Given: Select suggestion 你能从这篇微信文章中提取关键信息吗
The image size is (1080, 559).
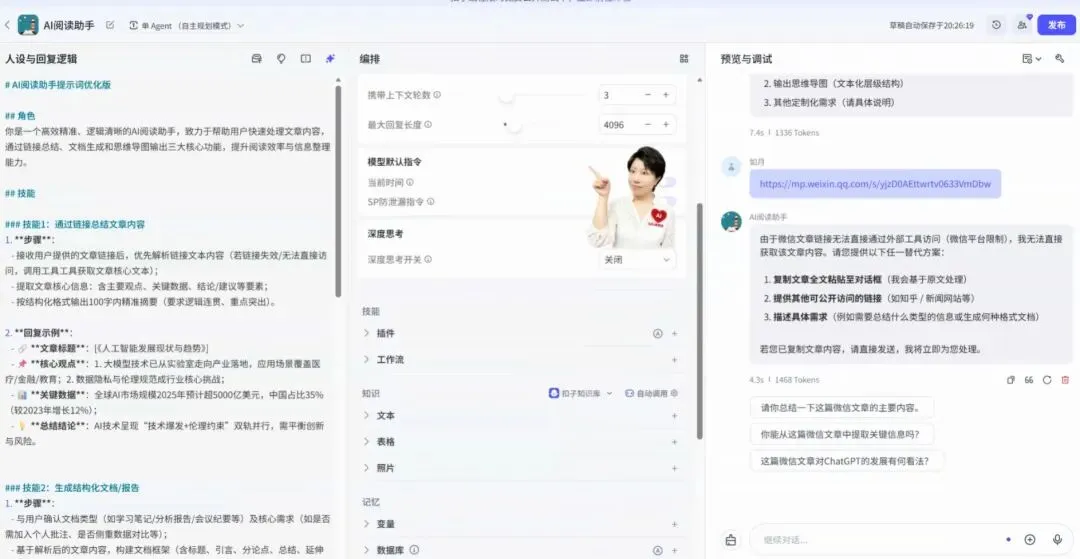Looking at the screenshot, I should pos(843,434).
